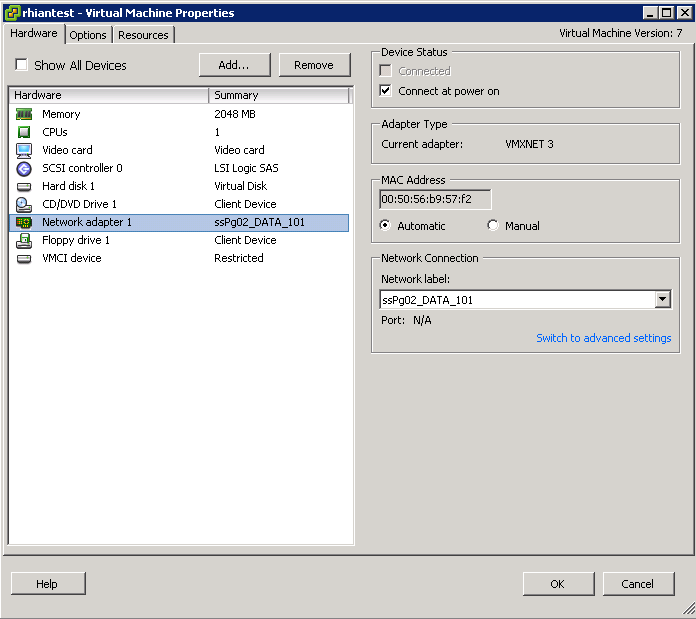Image resolution: width=696 pixels, height=619 pixels.
Task: Select the SCSI controller 0 icon
Action: coord(24,169)
